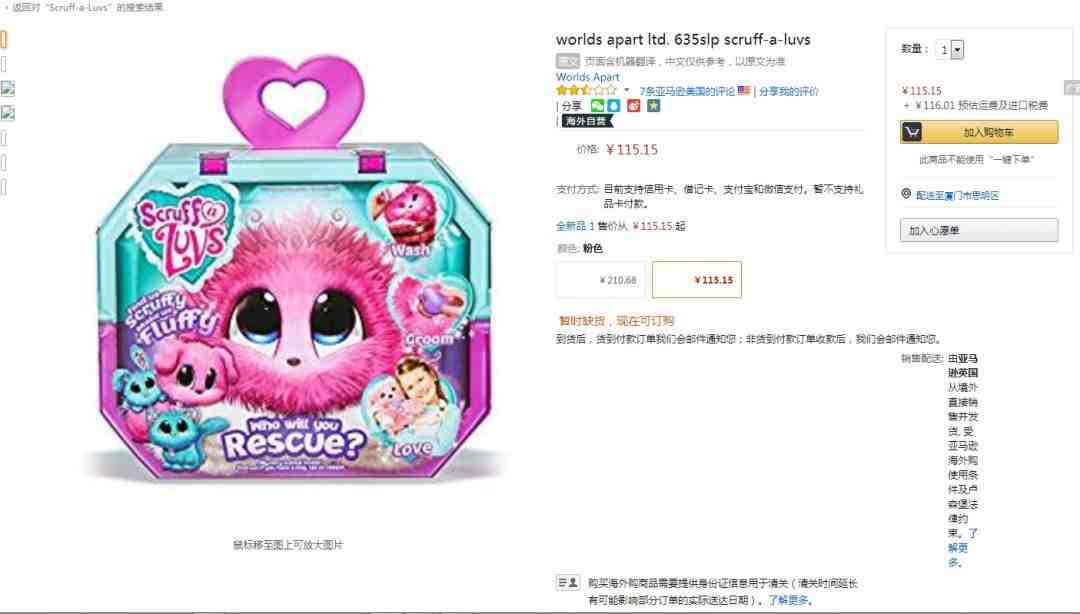Click the ID card customs notice icon
Screen dimensions: 1080x614
pyautogui.click(x=568, y=583)
